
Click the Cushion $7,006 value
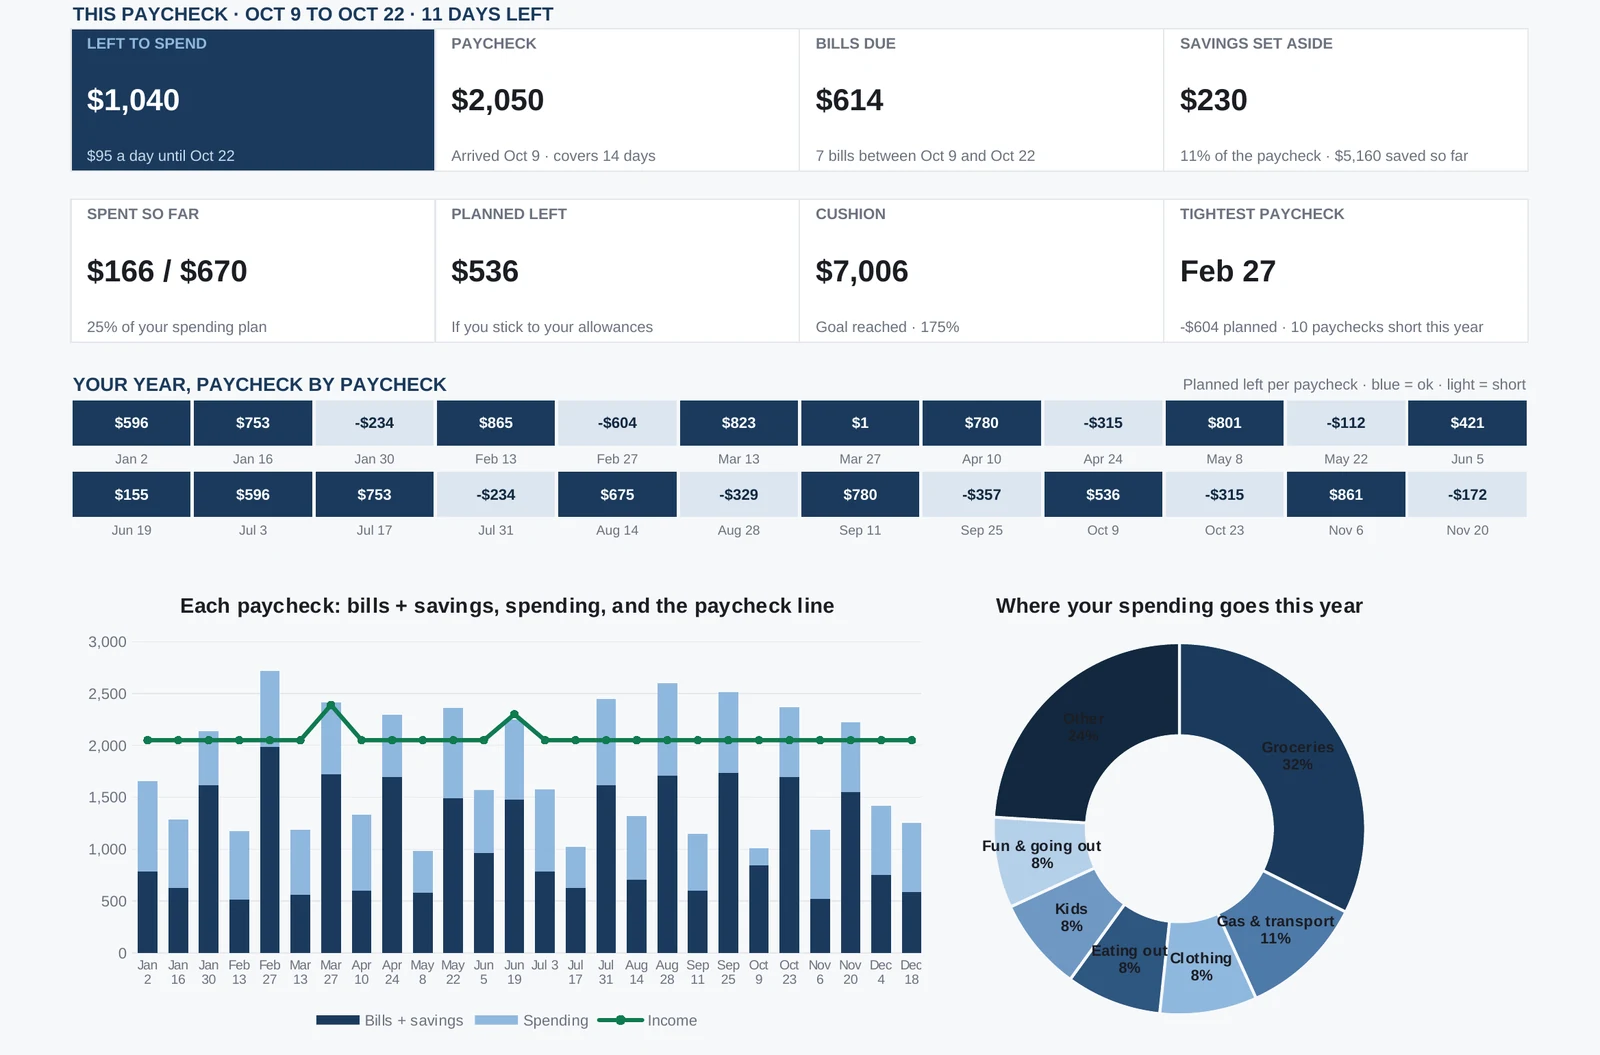click(x=862, y=271)
